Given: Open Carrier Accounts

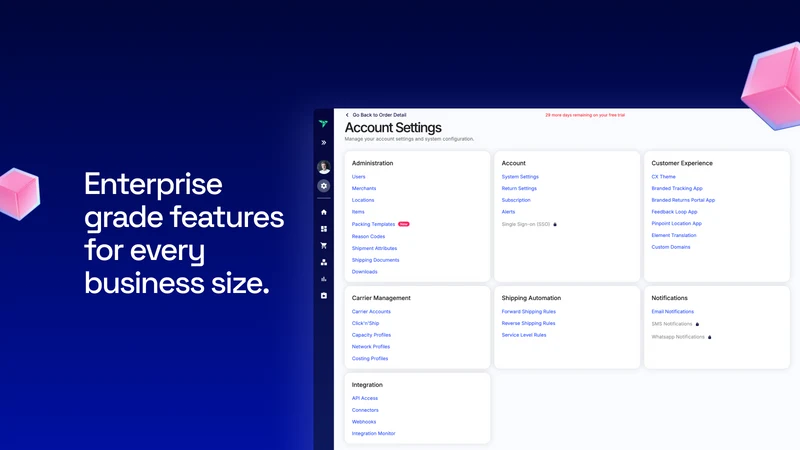Looking at the screenshot, I should (371, 311).
